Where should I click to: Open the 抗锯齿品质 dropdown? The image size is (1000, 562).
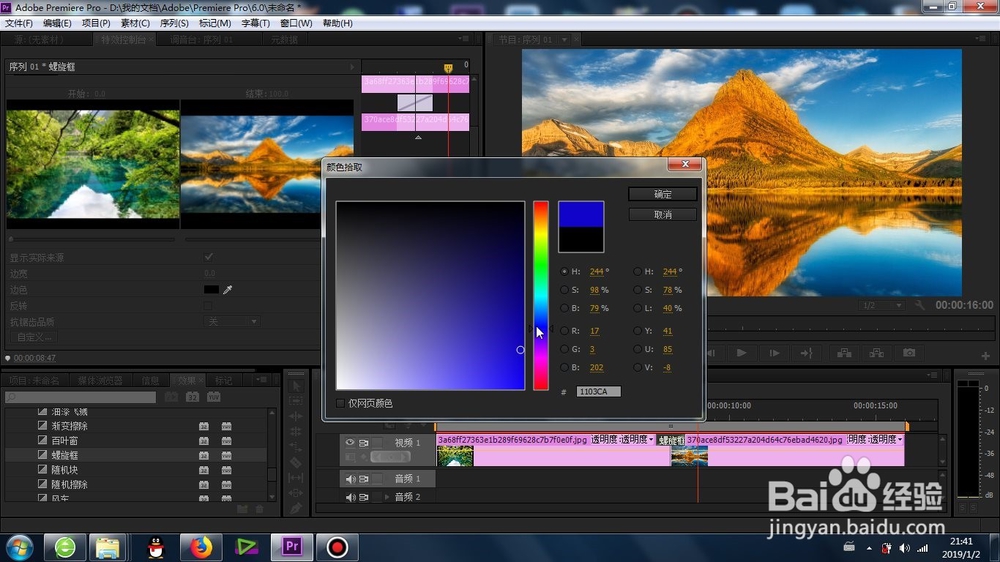231,322
